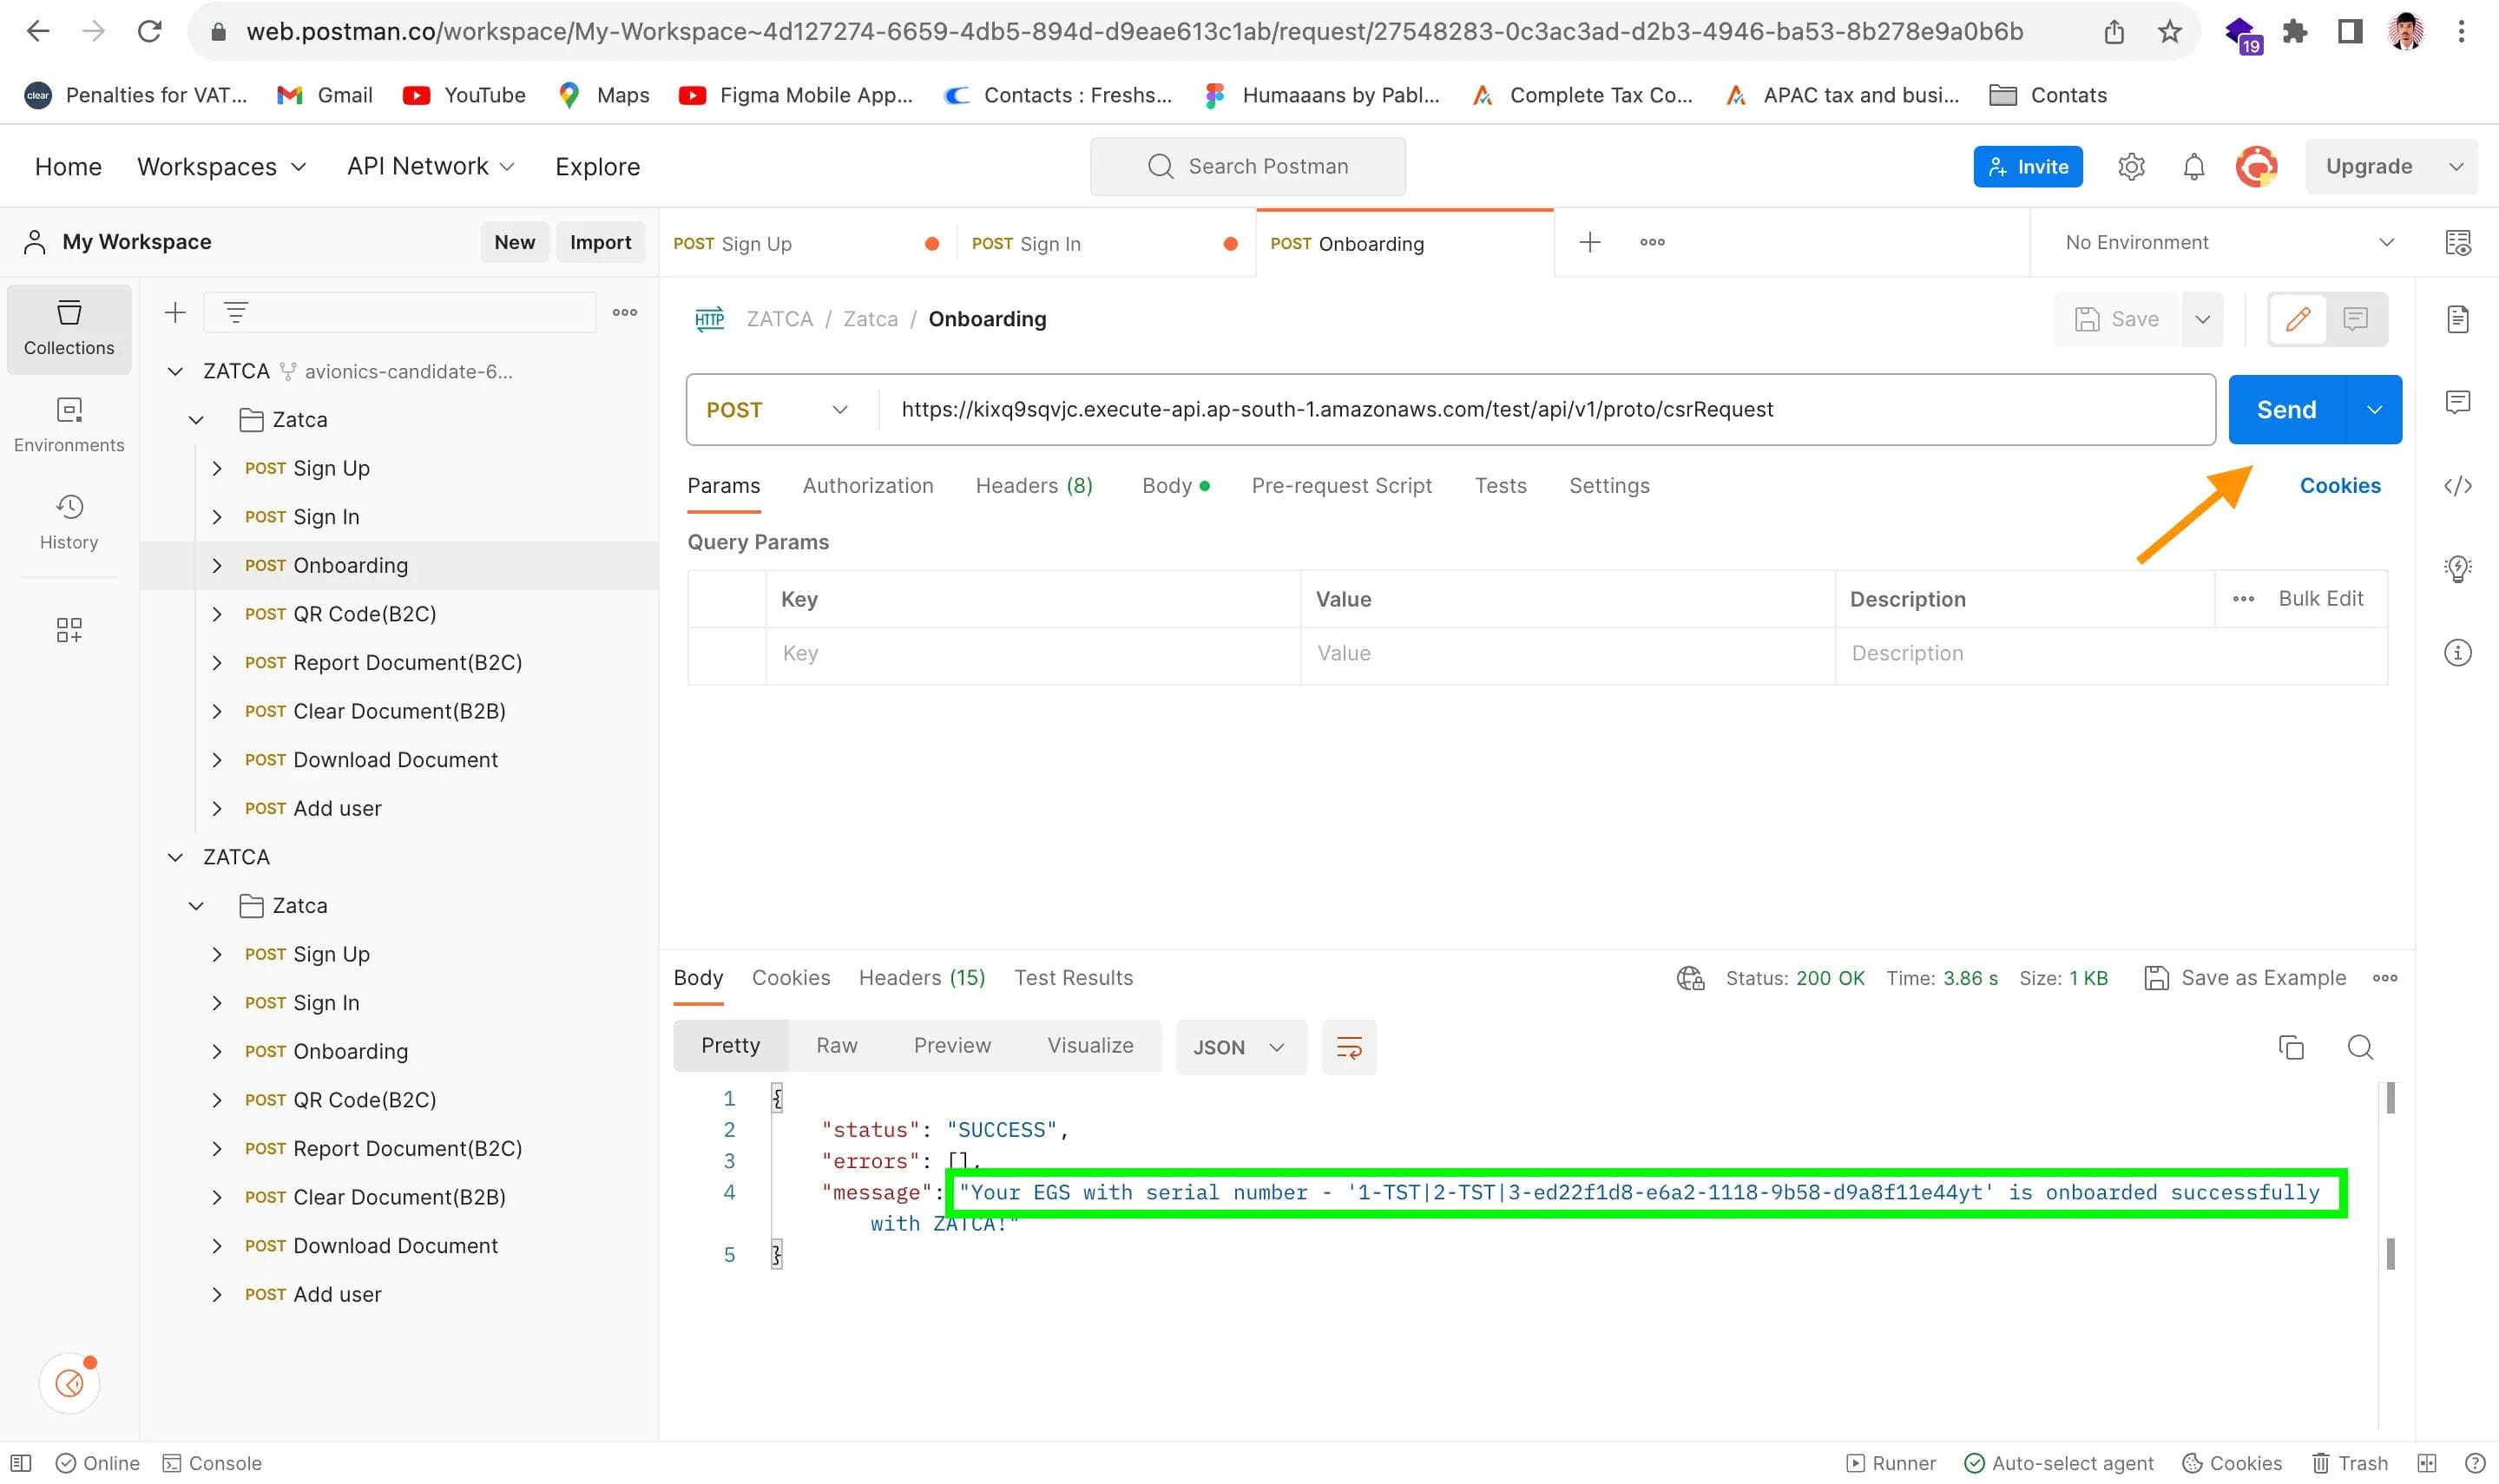Click the plus icon to create new collection
2499x1484 pixels.
point(175,313)
